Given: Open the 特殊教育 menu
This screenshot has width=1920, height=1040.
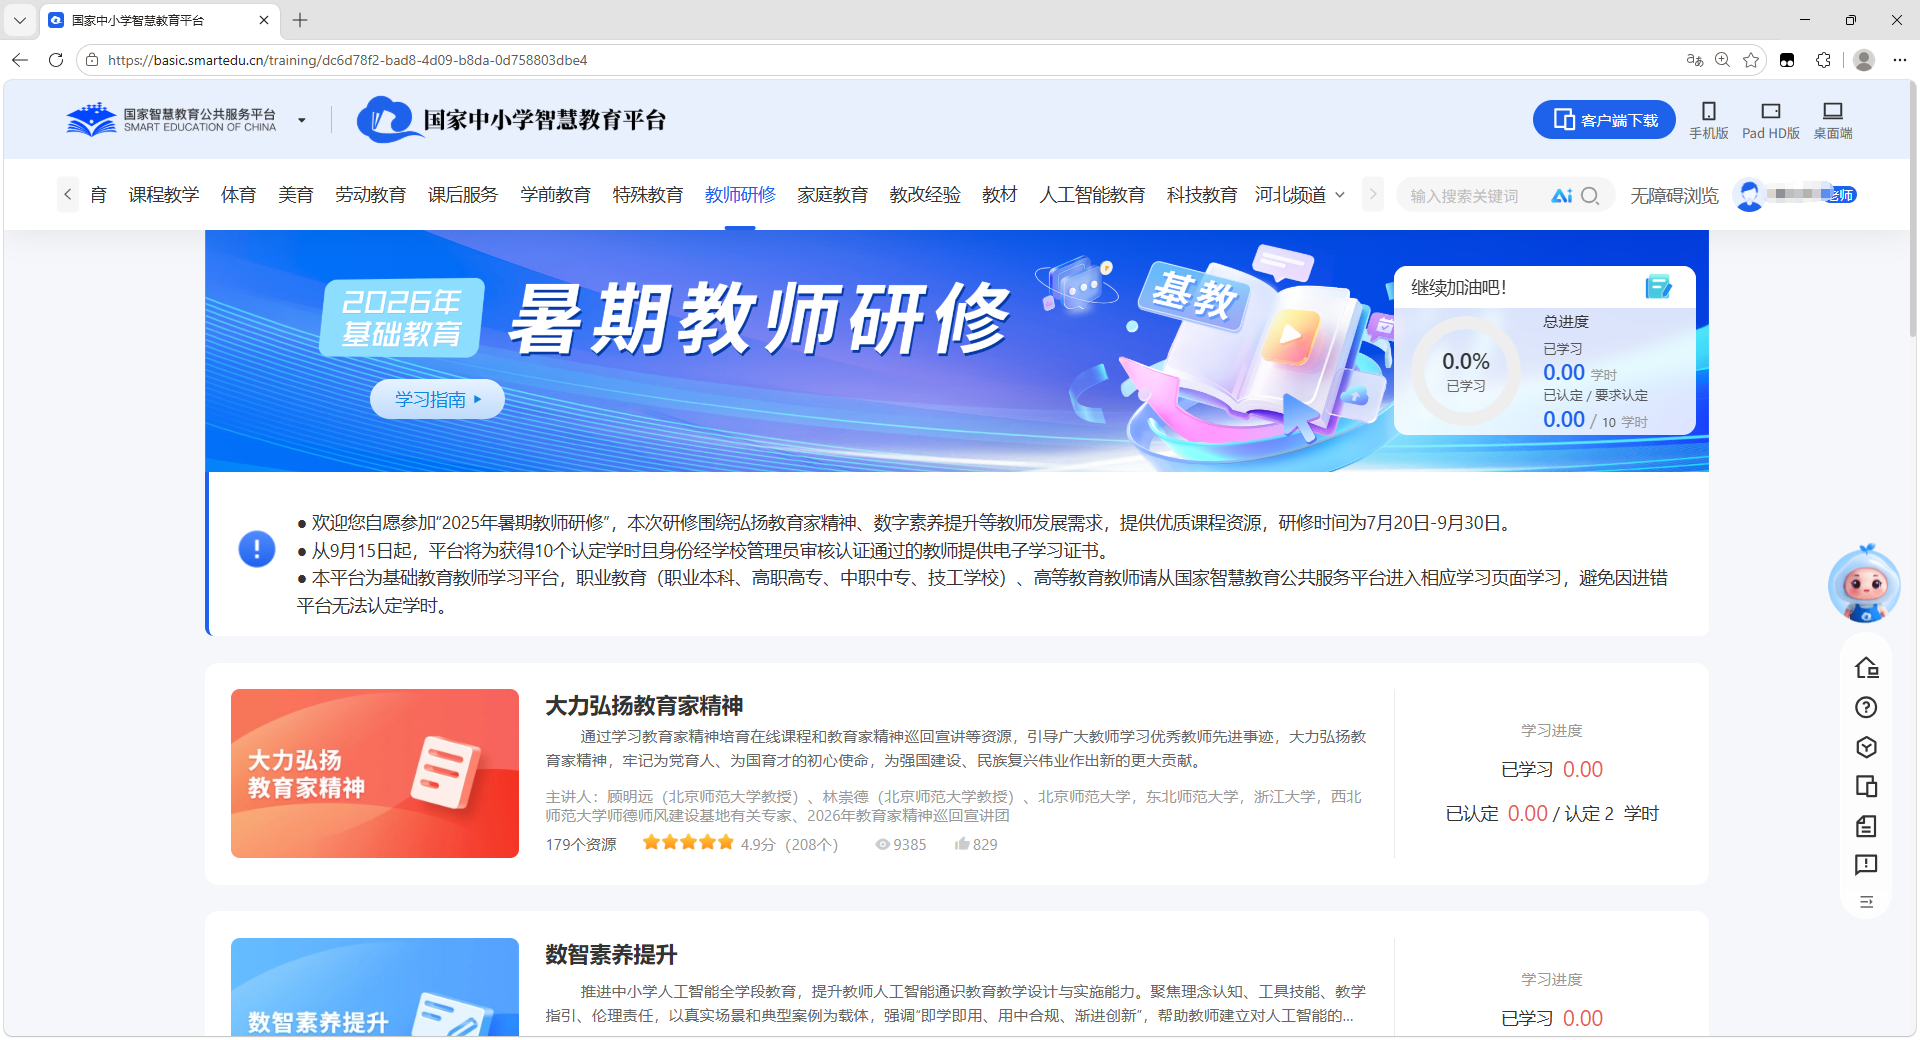Looking at the screenshot, I should 648,195.
